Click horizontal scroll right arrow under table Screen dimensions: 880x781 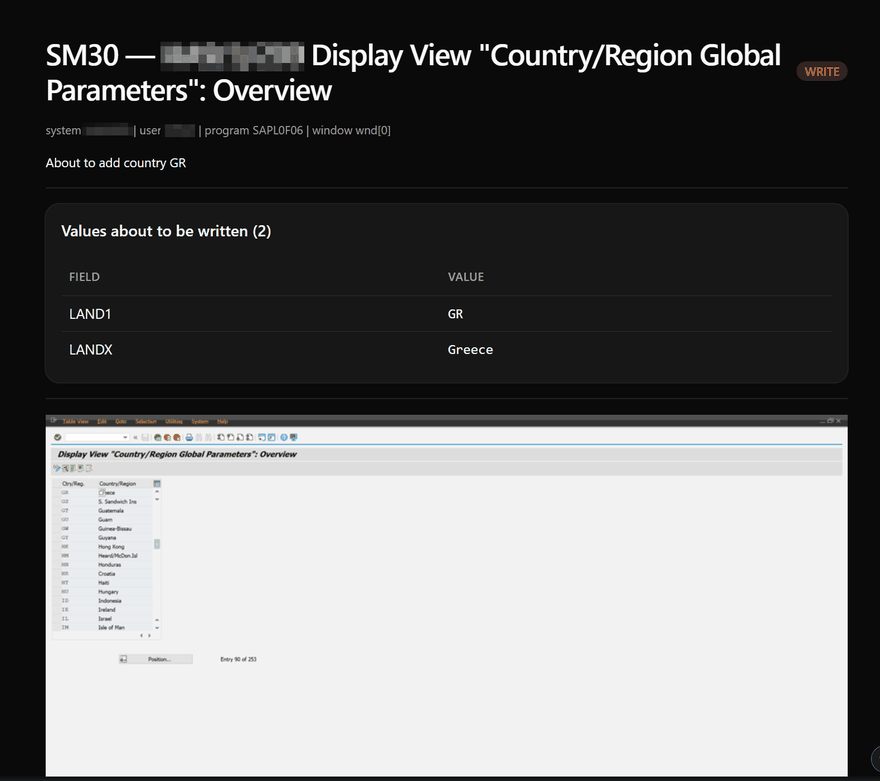pyautogui.click(x=149, y=636)
